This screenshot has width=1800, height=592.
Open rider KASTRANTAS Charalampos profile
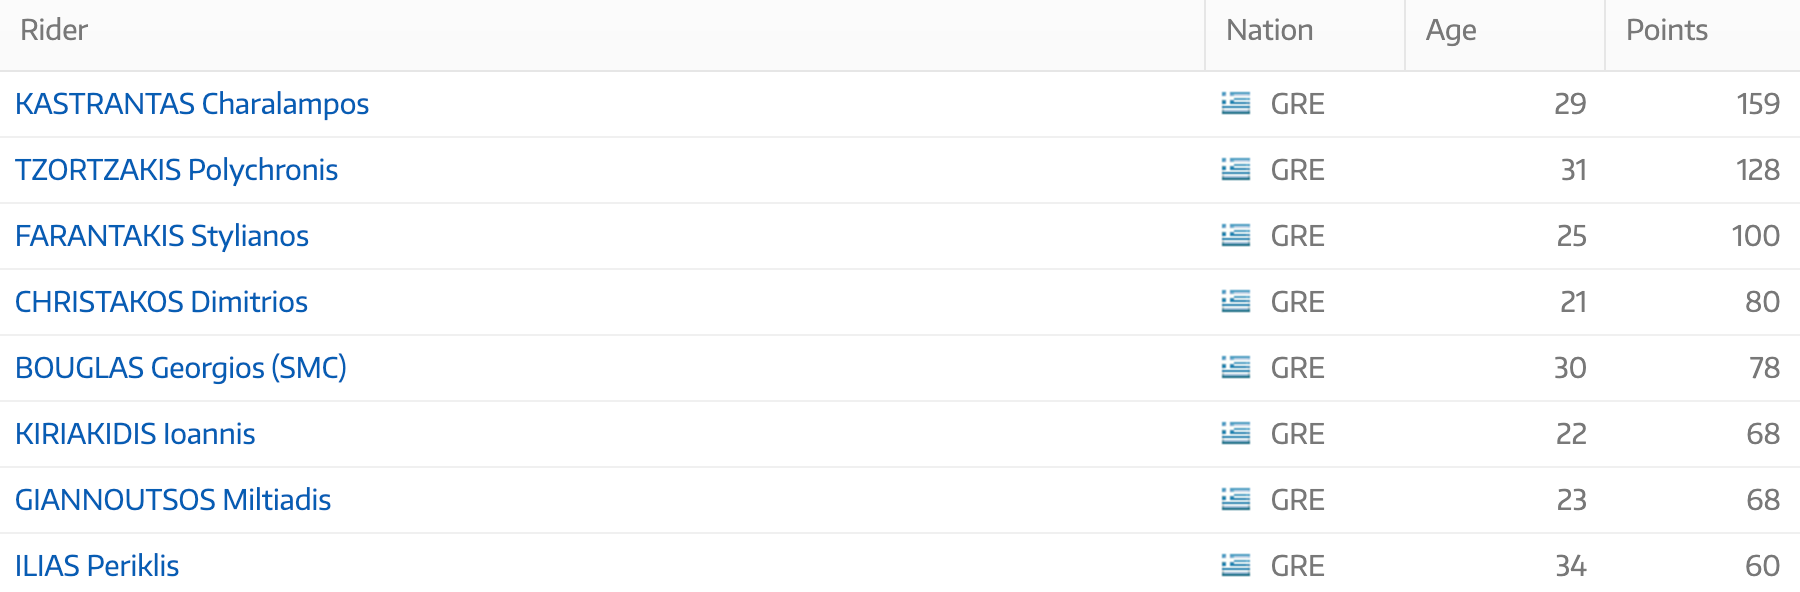tap(192, 104)
